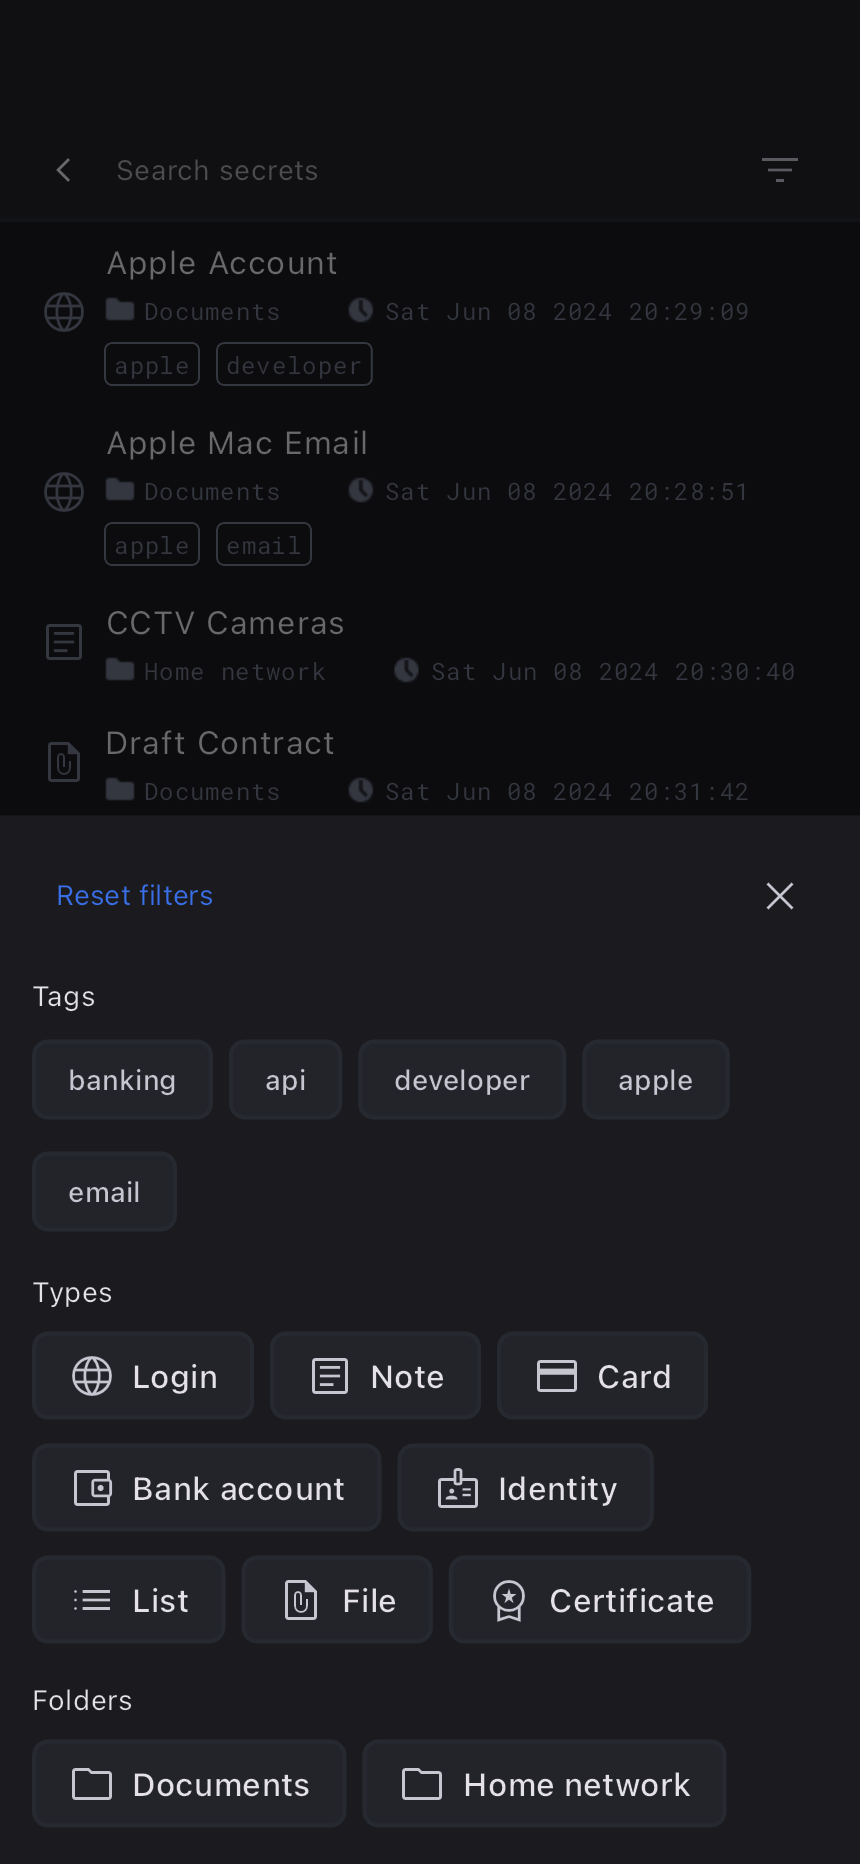860x1864 pixels.
Task: Enable the developer tag chip in filters
Action: click(x=462, y=1080)
